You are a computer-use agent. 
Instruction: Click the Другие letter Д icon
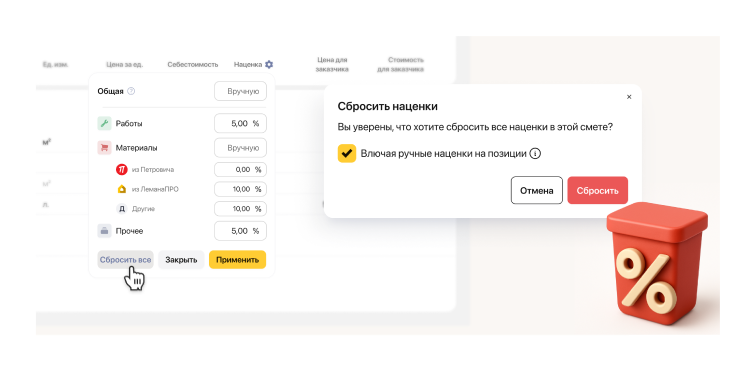(122, 209)
